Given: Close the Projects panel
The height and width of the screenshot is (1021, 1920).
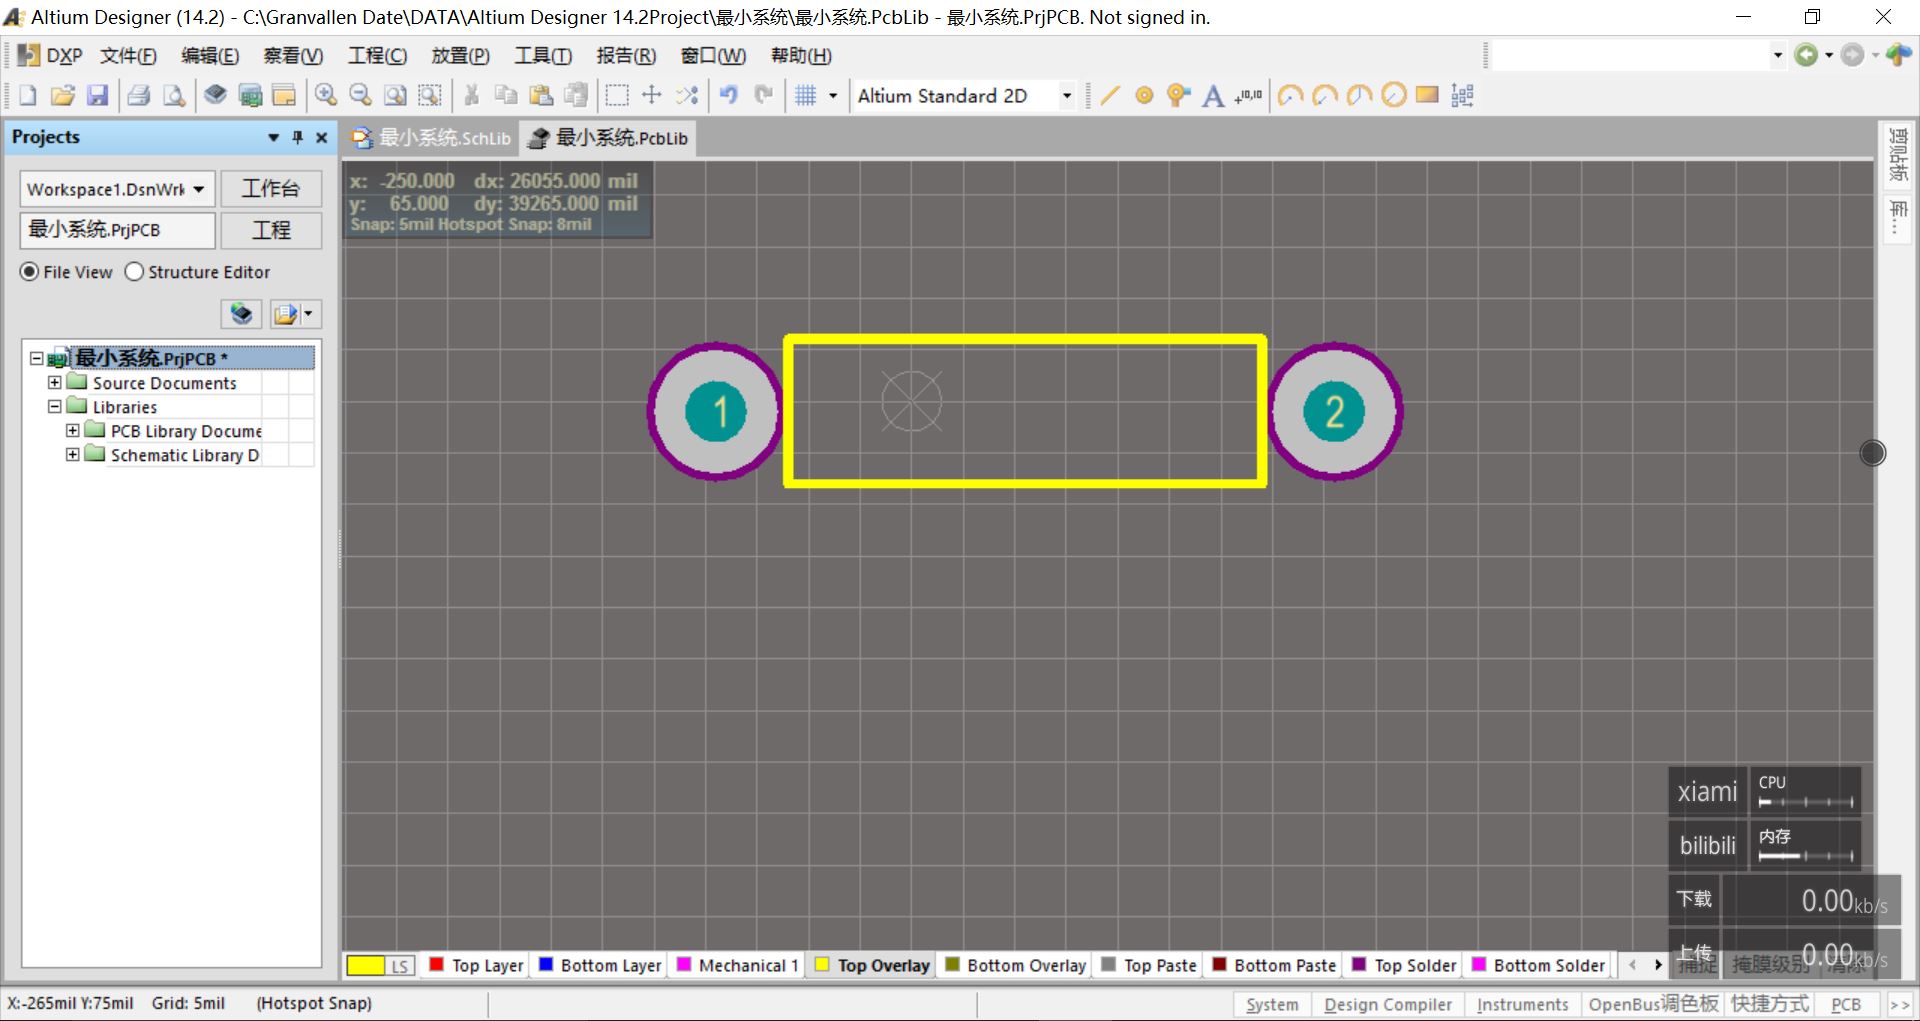Looking at the screenshot, I should coord(321,137).
